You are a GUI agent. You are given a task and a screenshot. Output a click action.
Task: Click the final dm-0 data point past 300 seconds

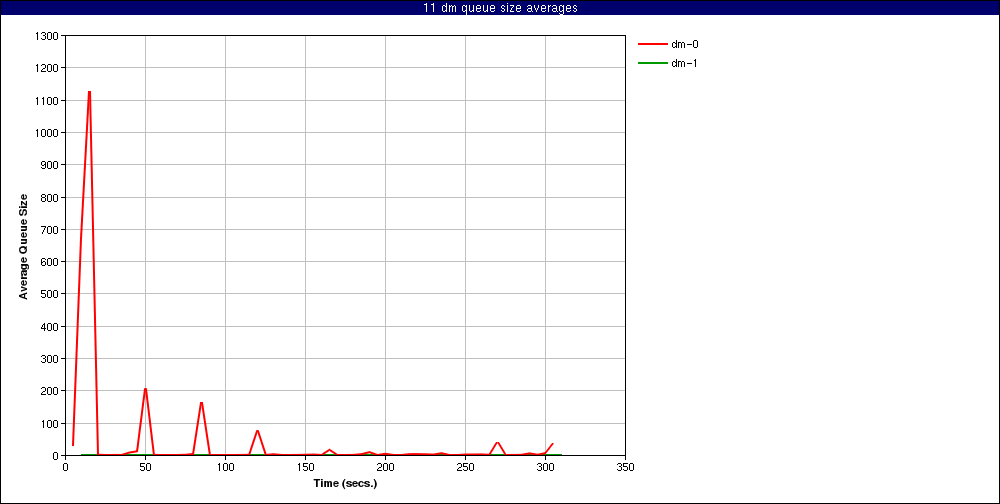coord(552,443)
